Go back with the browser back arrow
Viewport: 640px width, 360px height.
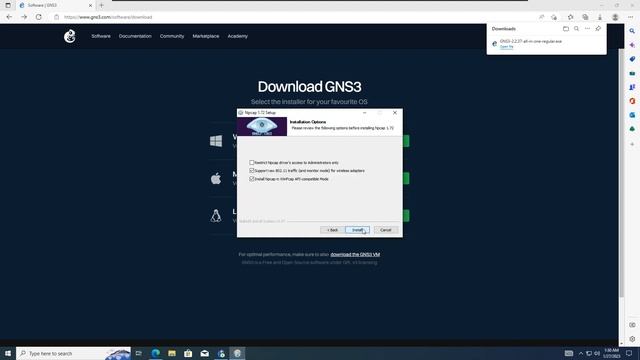pyautogui.click(x=9, y=17)
